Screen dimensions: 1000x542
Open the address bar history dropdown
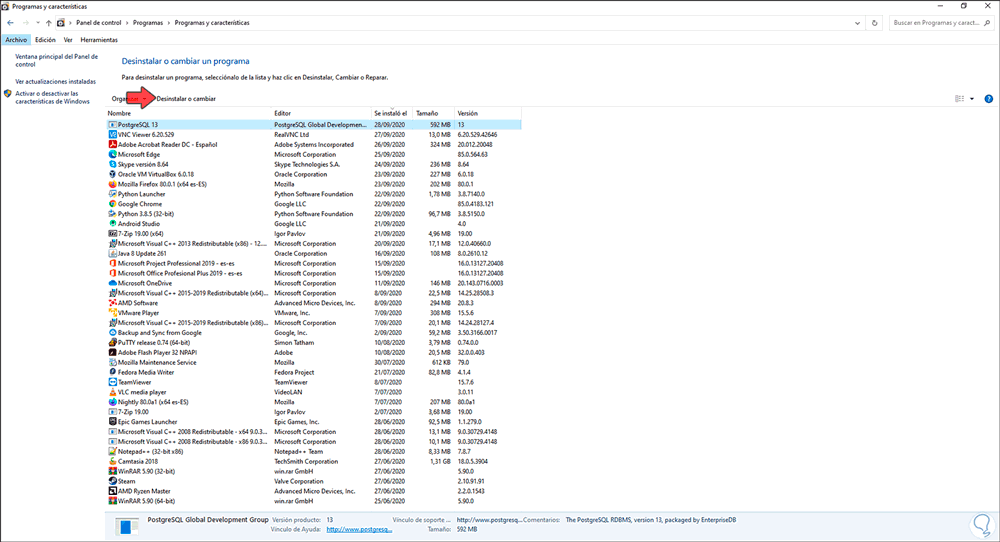coord(857,23)
